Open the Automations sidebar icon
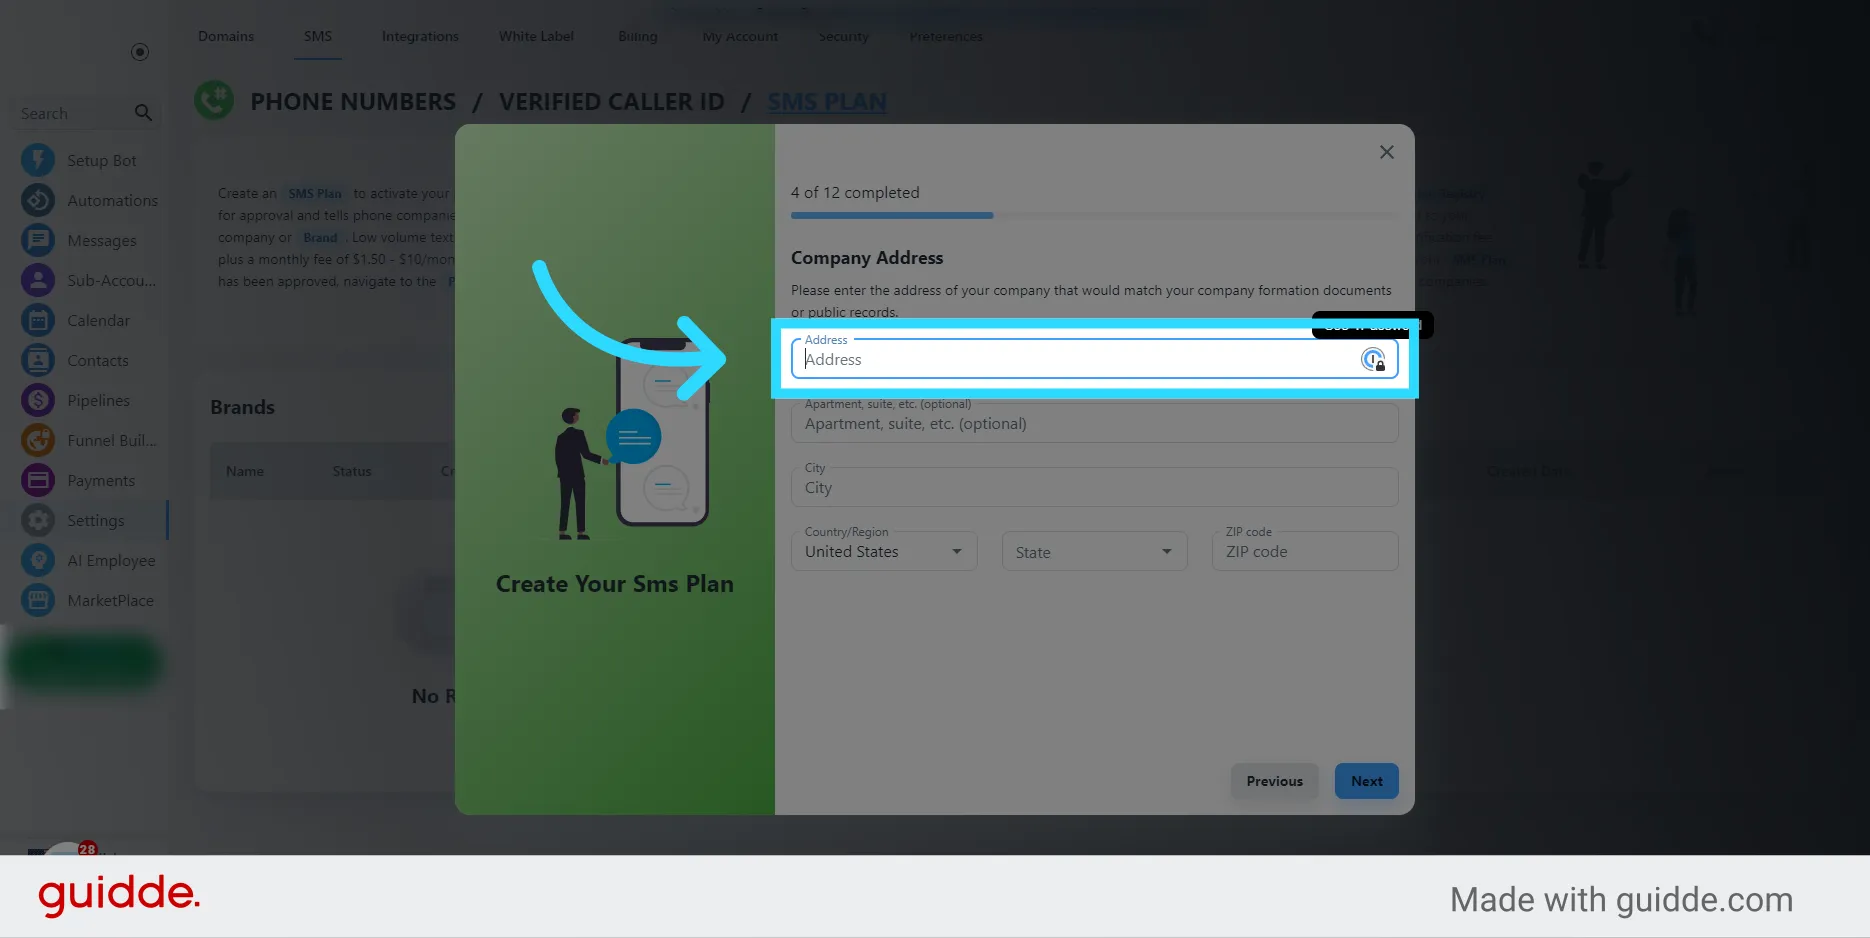Image resolution: width=1870 pixels, height=938 pixels. point(38,200)
